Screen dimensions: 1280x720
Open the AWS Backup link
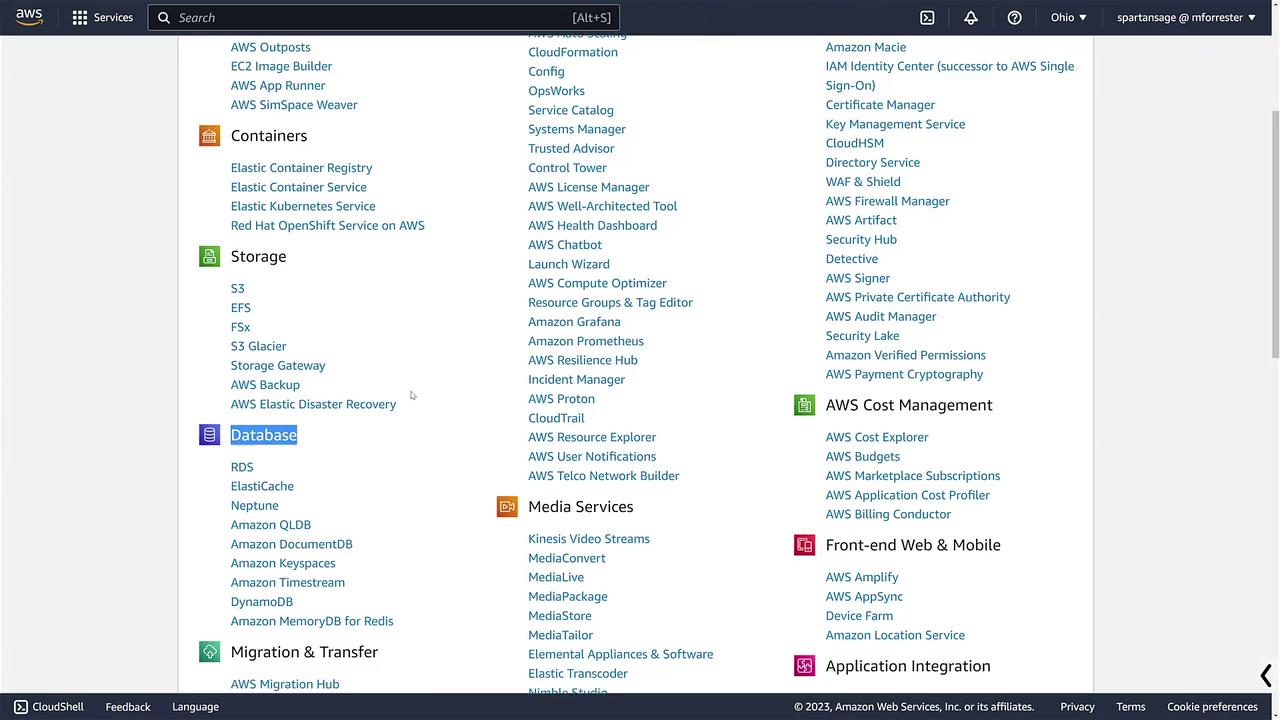coord(265,385)
